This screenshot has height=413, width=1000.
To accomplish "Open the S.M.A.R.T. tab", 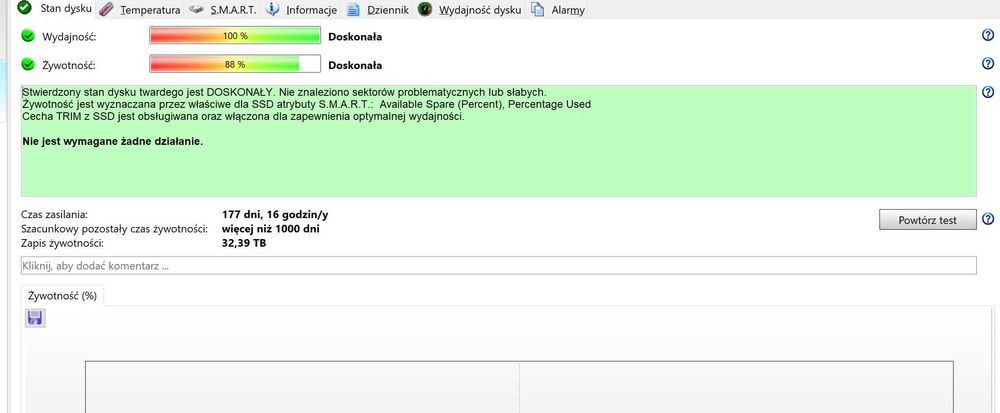I will (223, 10).
